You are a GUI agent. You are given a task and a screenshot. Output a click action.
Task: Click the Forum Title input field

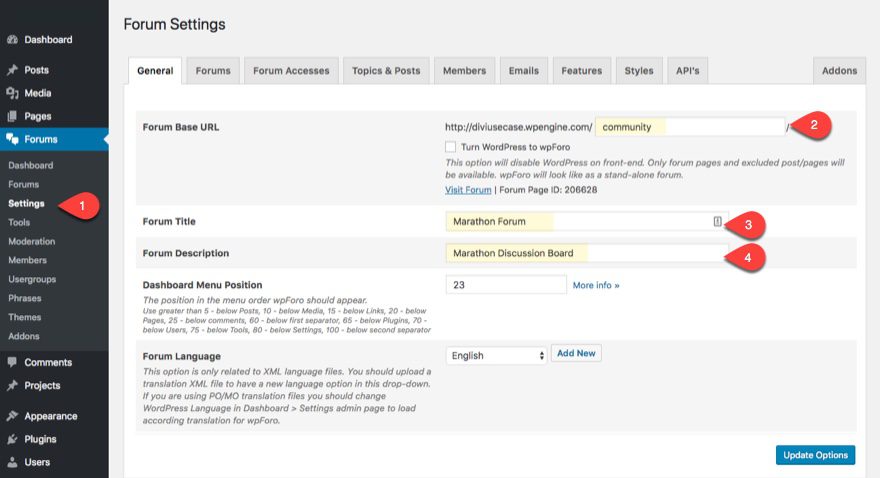[580, 222]
